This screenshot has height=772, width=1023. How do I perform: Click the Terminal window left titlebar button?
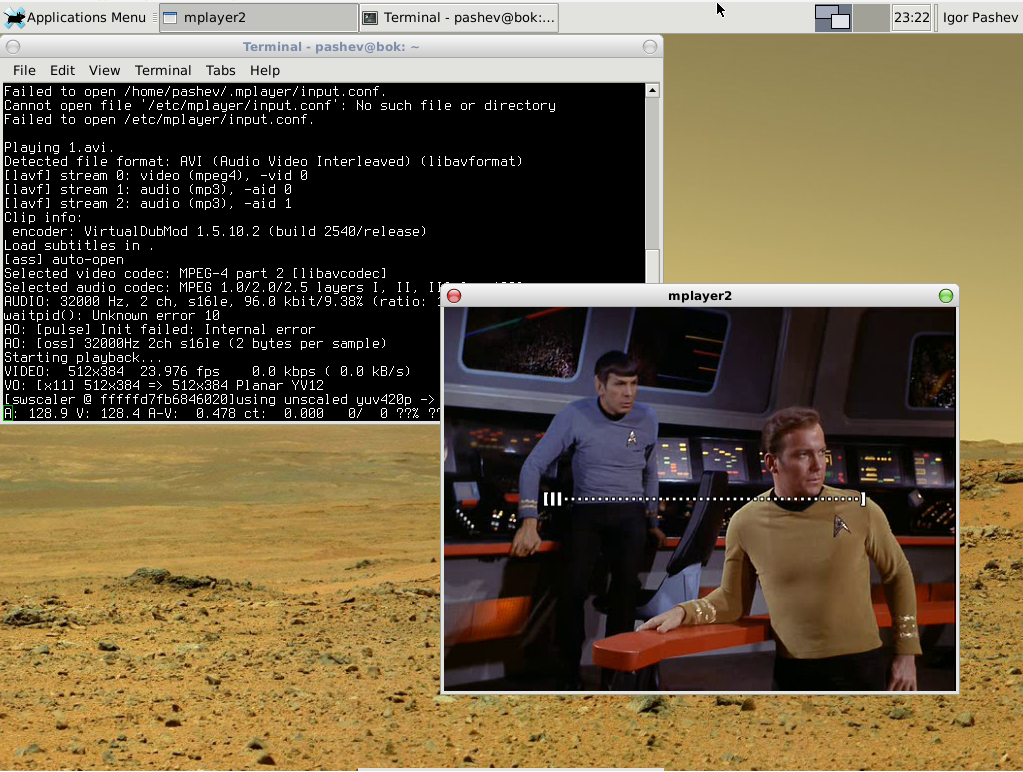pyautogui.click(x=13, y=47)
